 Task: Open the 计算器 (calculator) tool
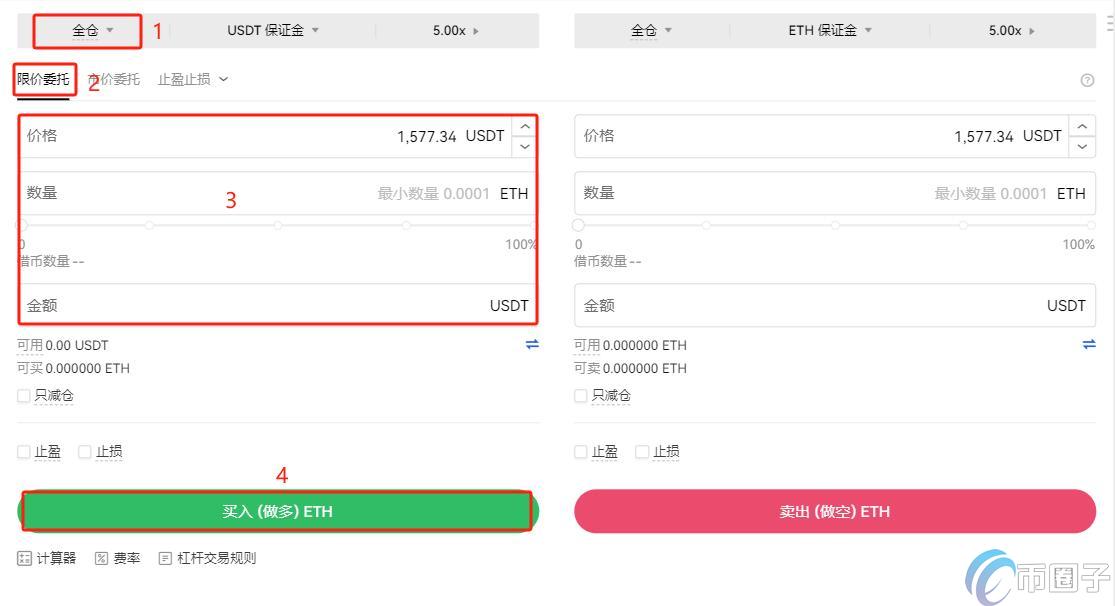coord(46,558)
